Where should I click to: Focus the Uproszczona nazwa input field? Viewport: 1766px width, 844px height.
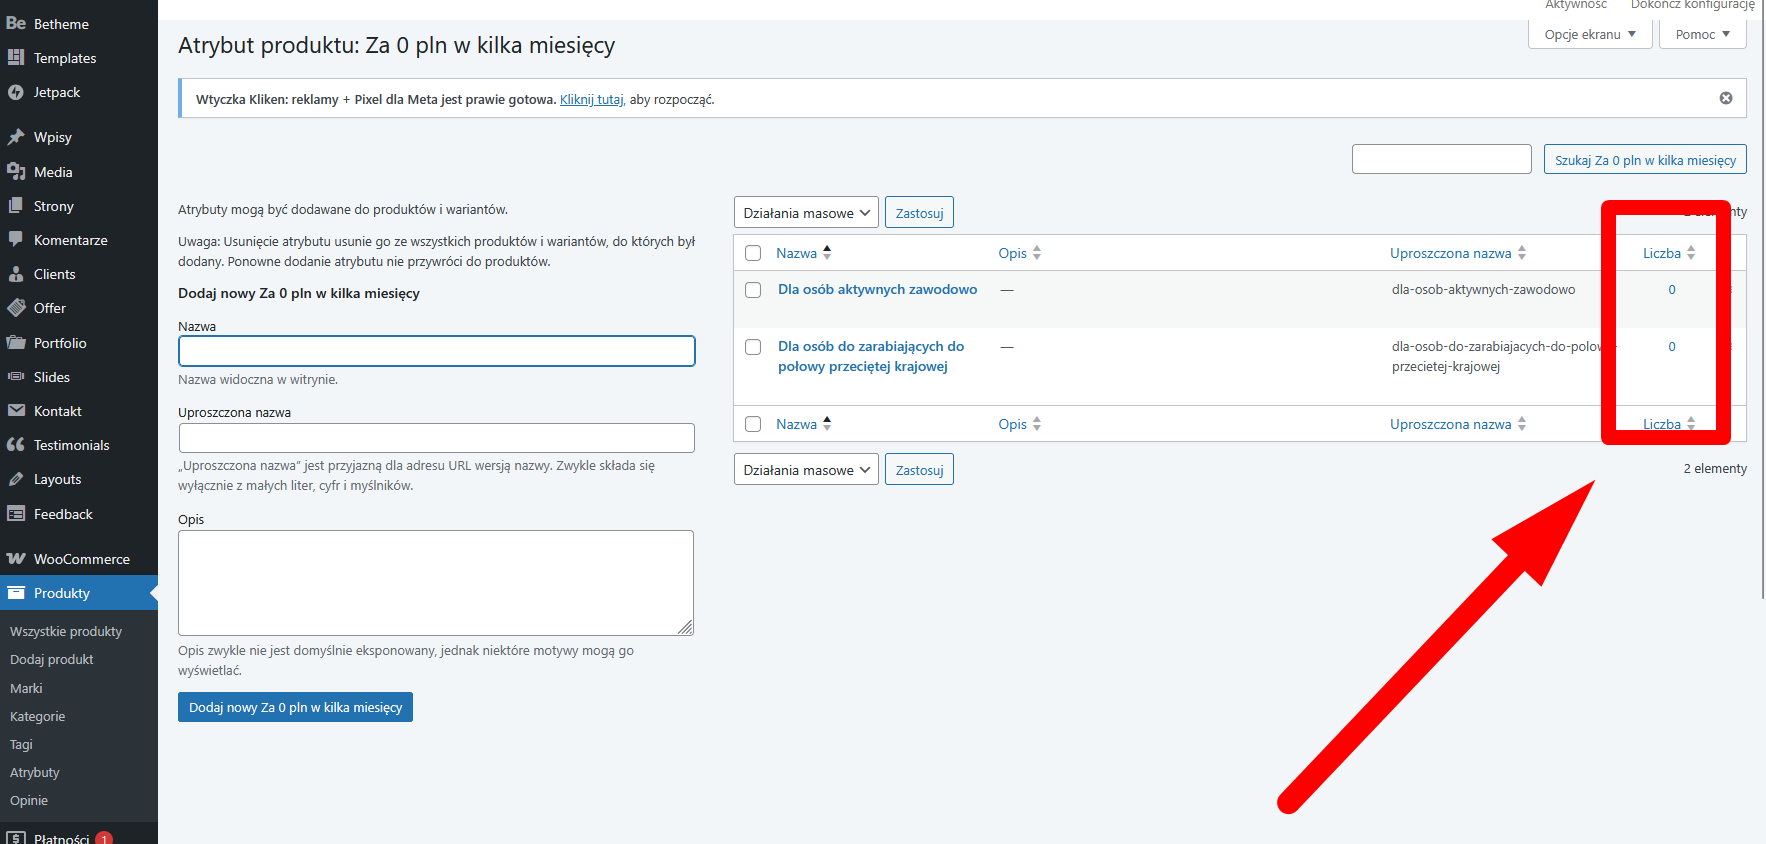tap(436, 438)
